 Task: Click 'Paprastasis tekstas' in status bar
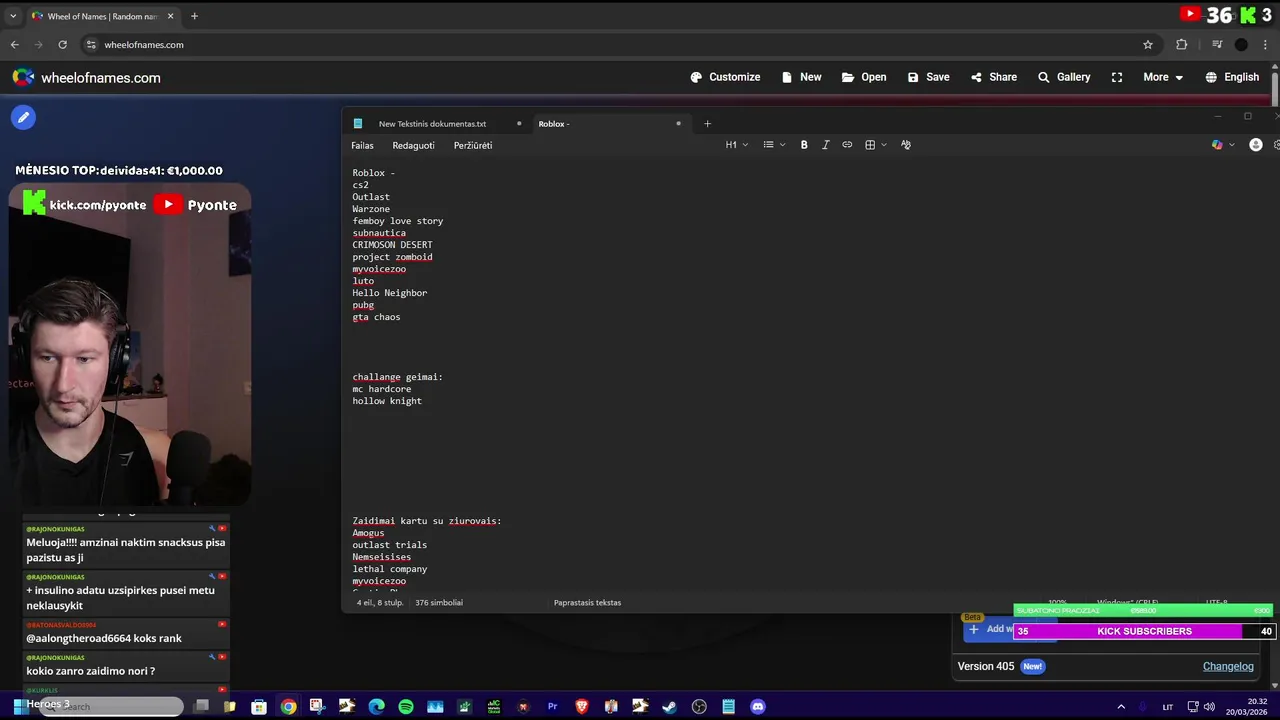[587, 603]
